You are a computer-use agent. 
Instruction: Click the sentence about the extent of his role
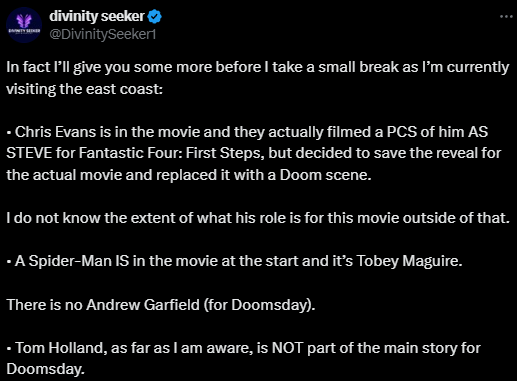pyautogui.click(x=258, y=218)
